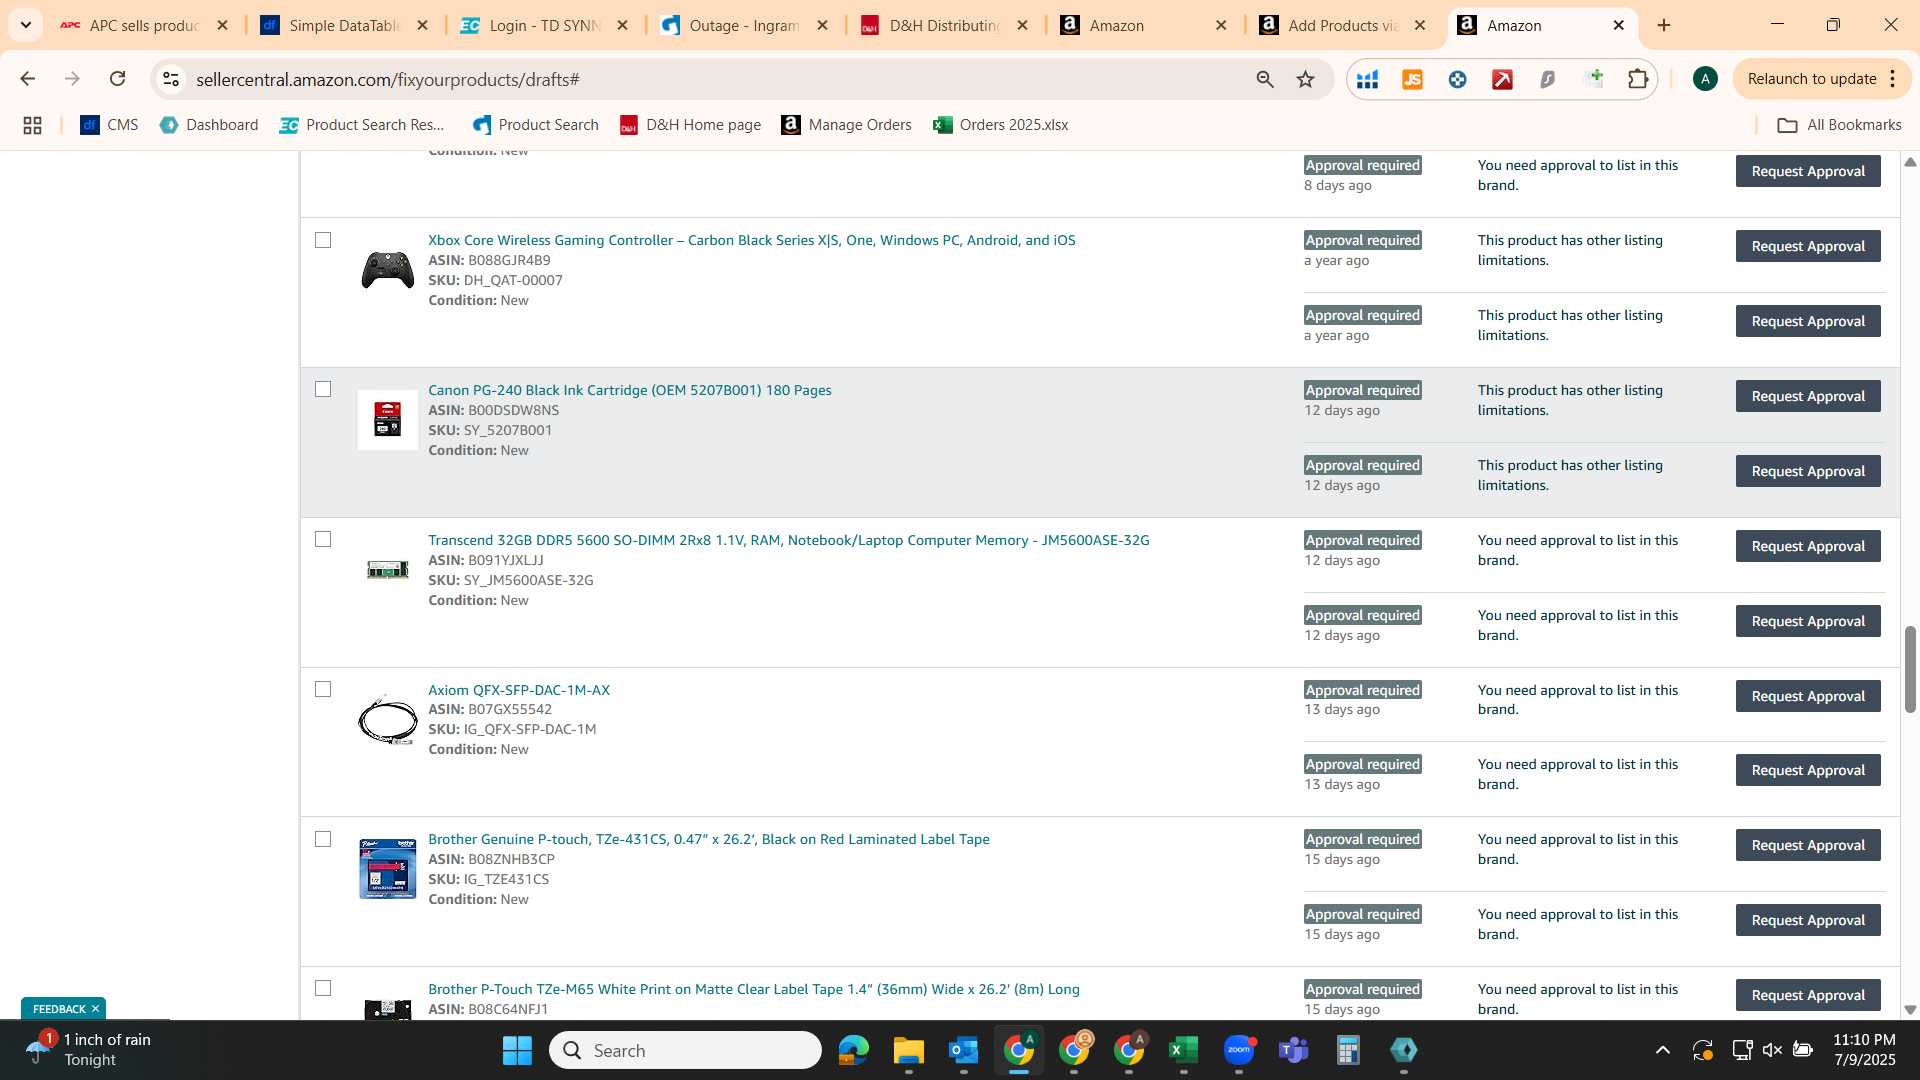Open the Windows Start menu
The height and width of the screenshot is (1080, 1920).
point(517,1050)
